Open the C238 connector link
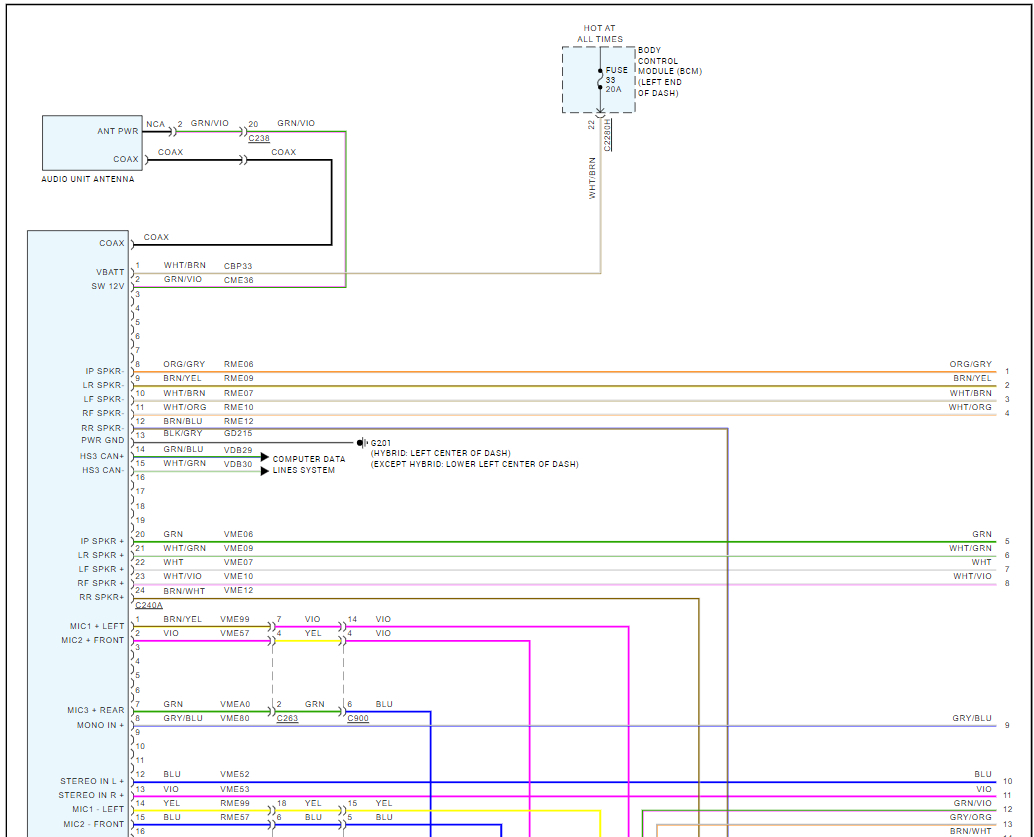The height and width of the screenshot is (837, 1034). click(259, 138)
